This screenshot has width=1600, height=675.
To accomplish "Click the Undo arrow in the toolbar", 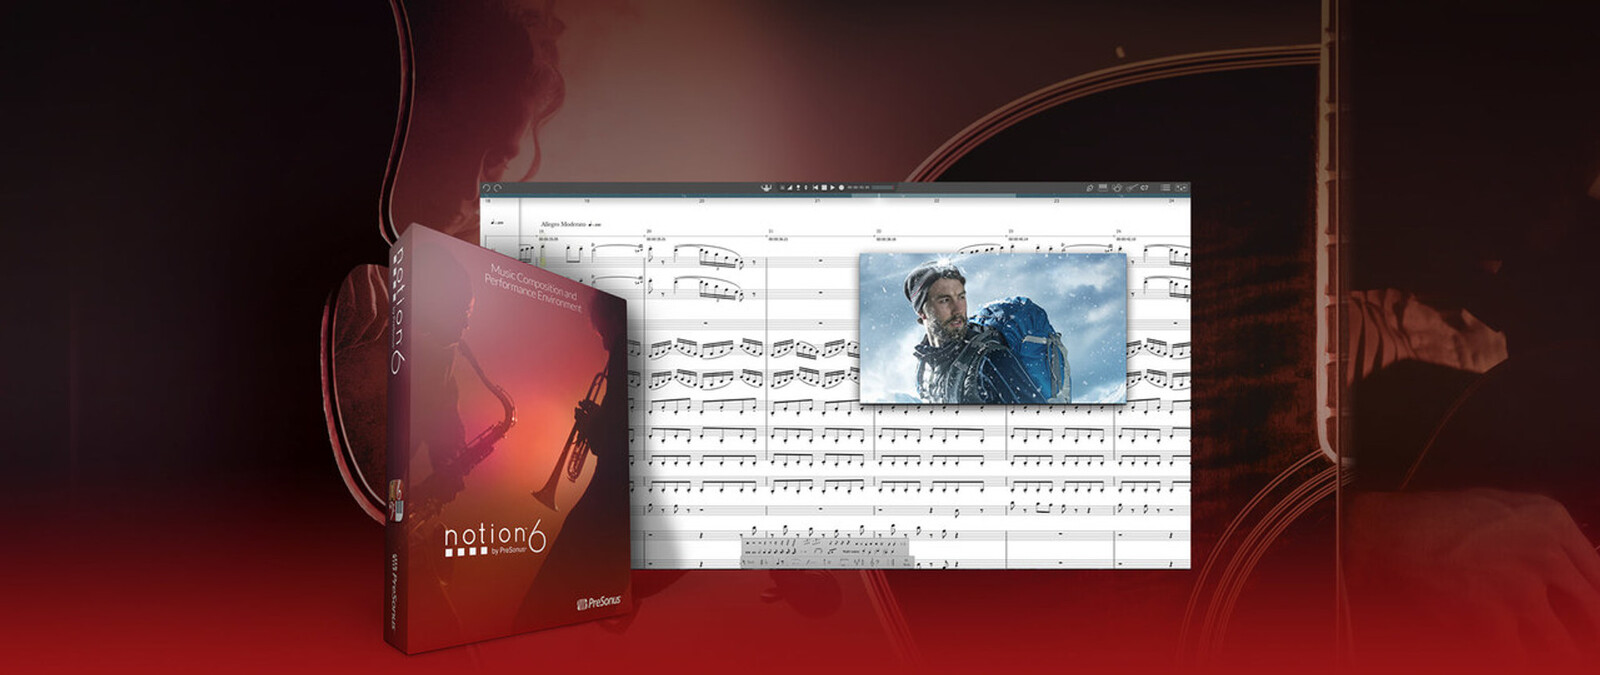I will (487, 188).
